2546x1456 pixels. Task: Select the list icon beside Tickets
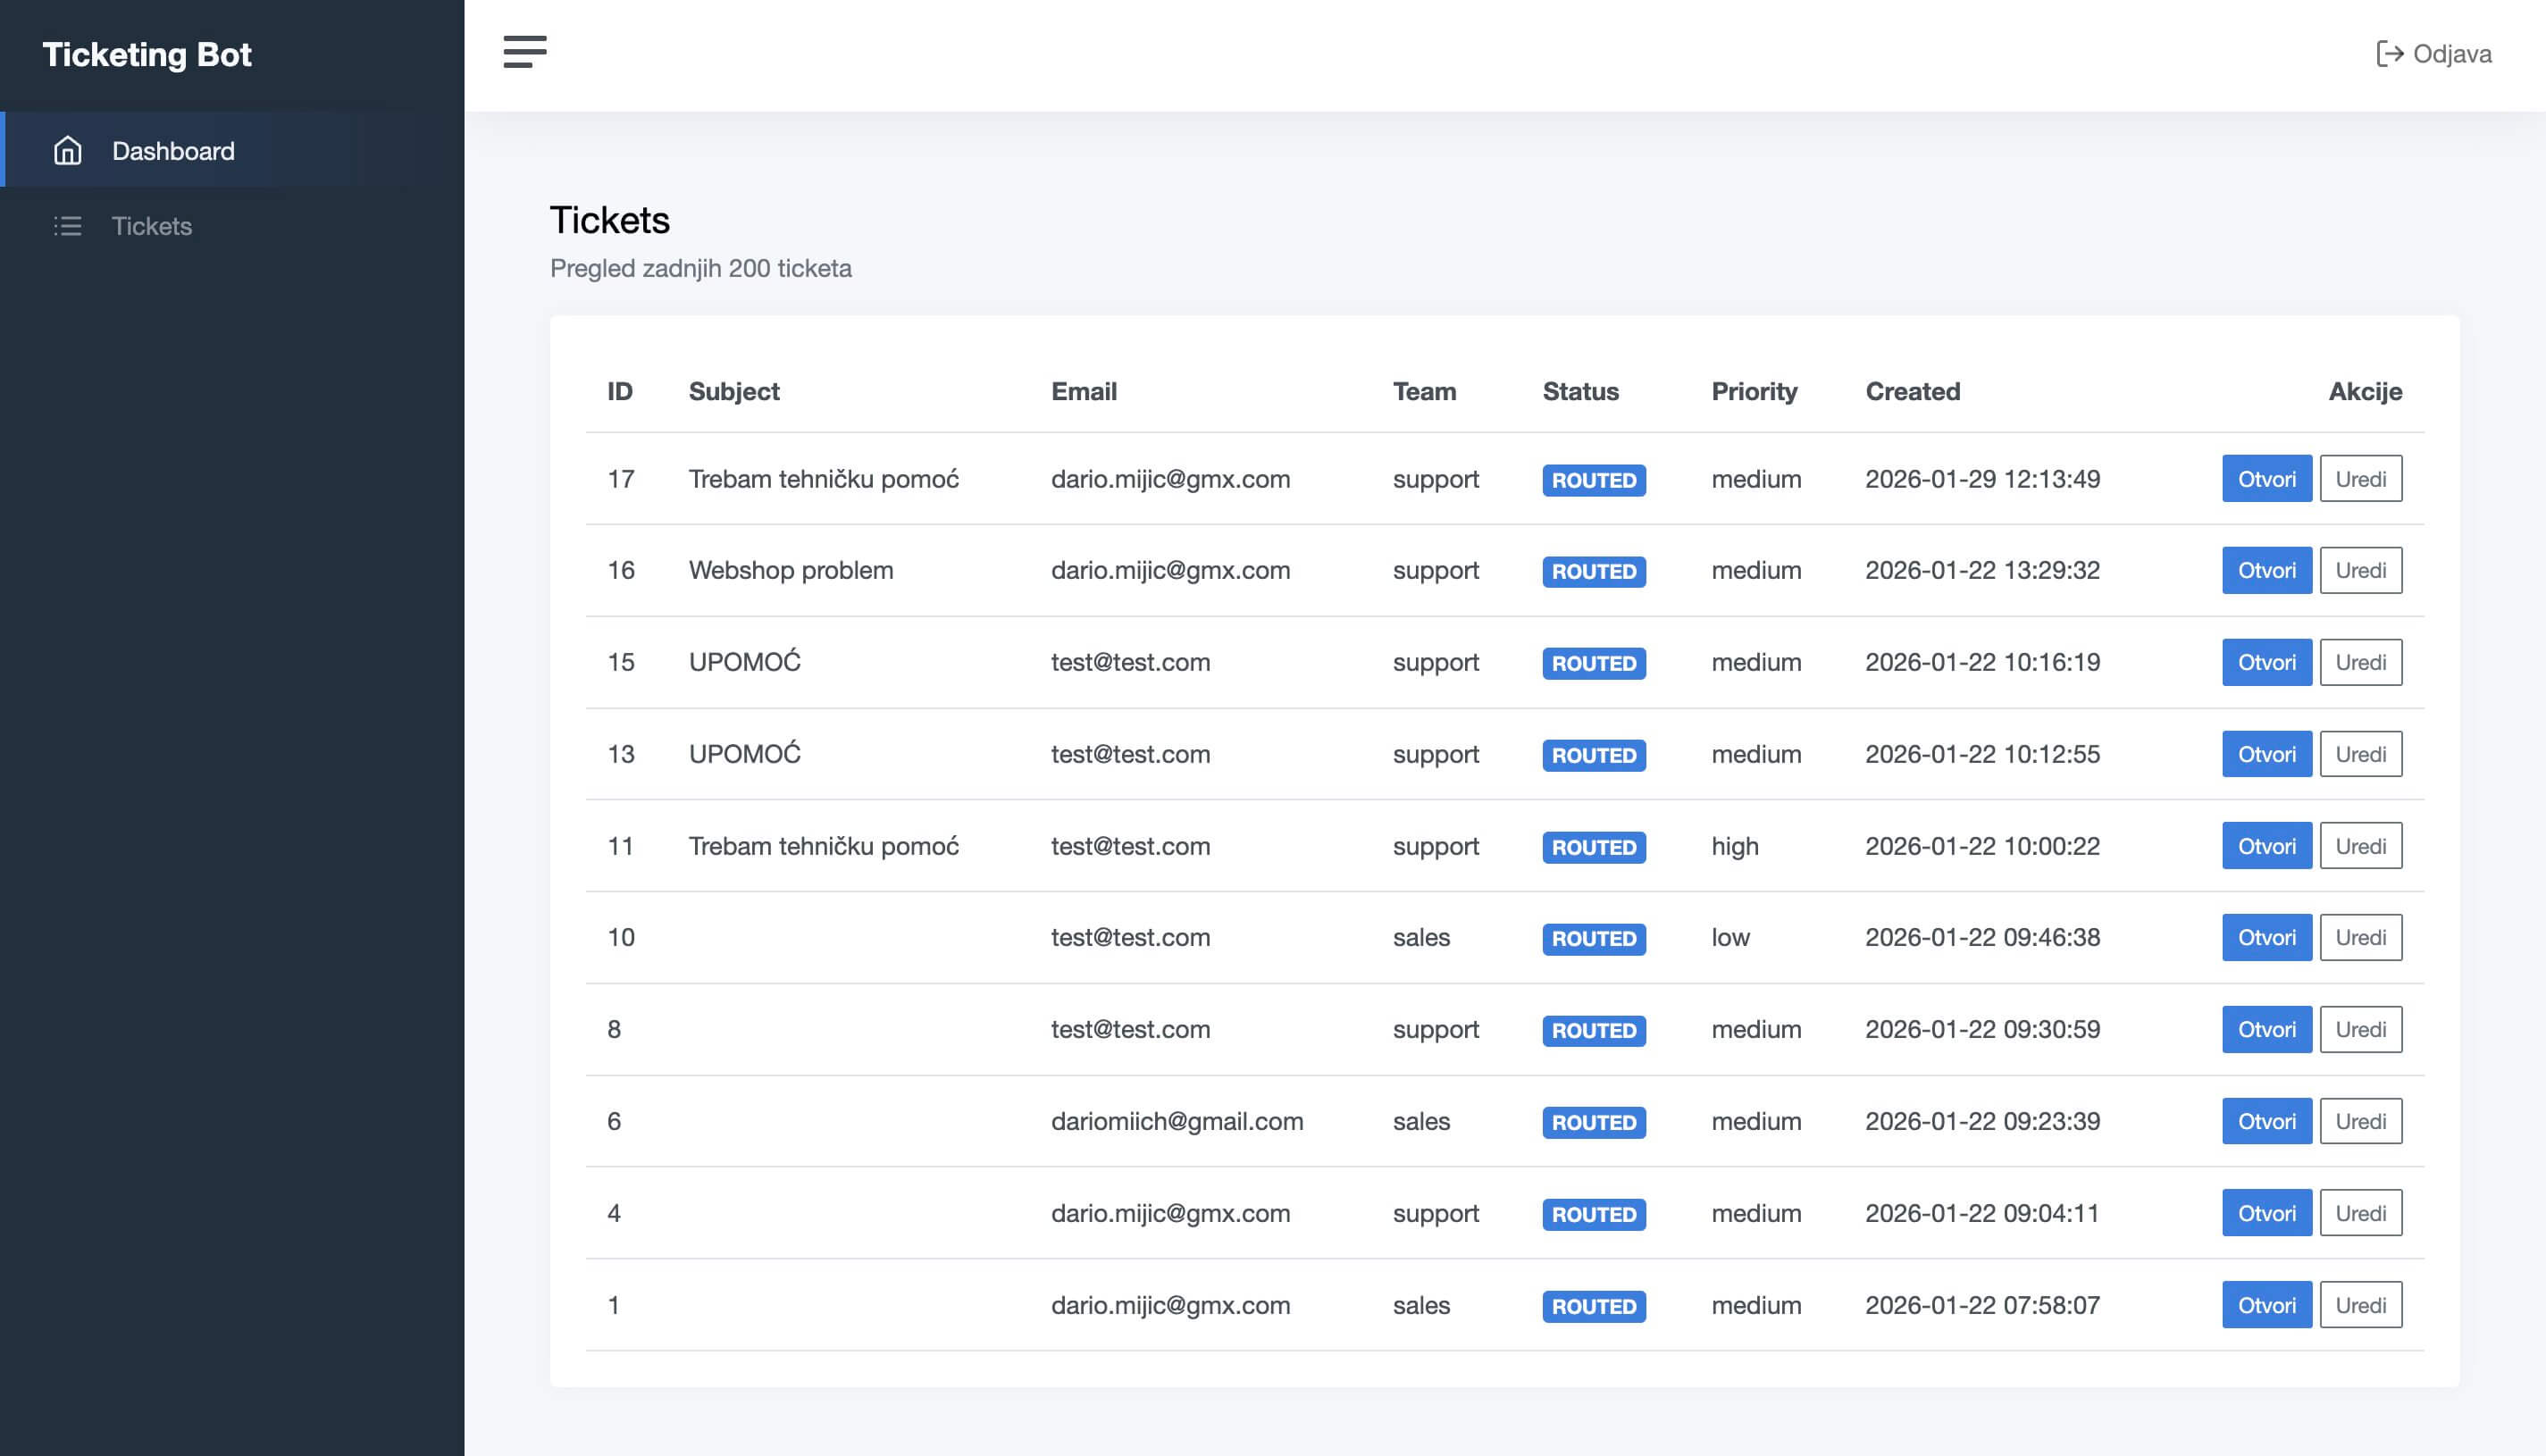click(x=67, y=226)
